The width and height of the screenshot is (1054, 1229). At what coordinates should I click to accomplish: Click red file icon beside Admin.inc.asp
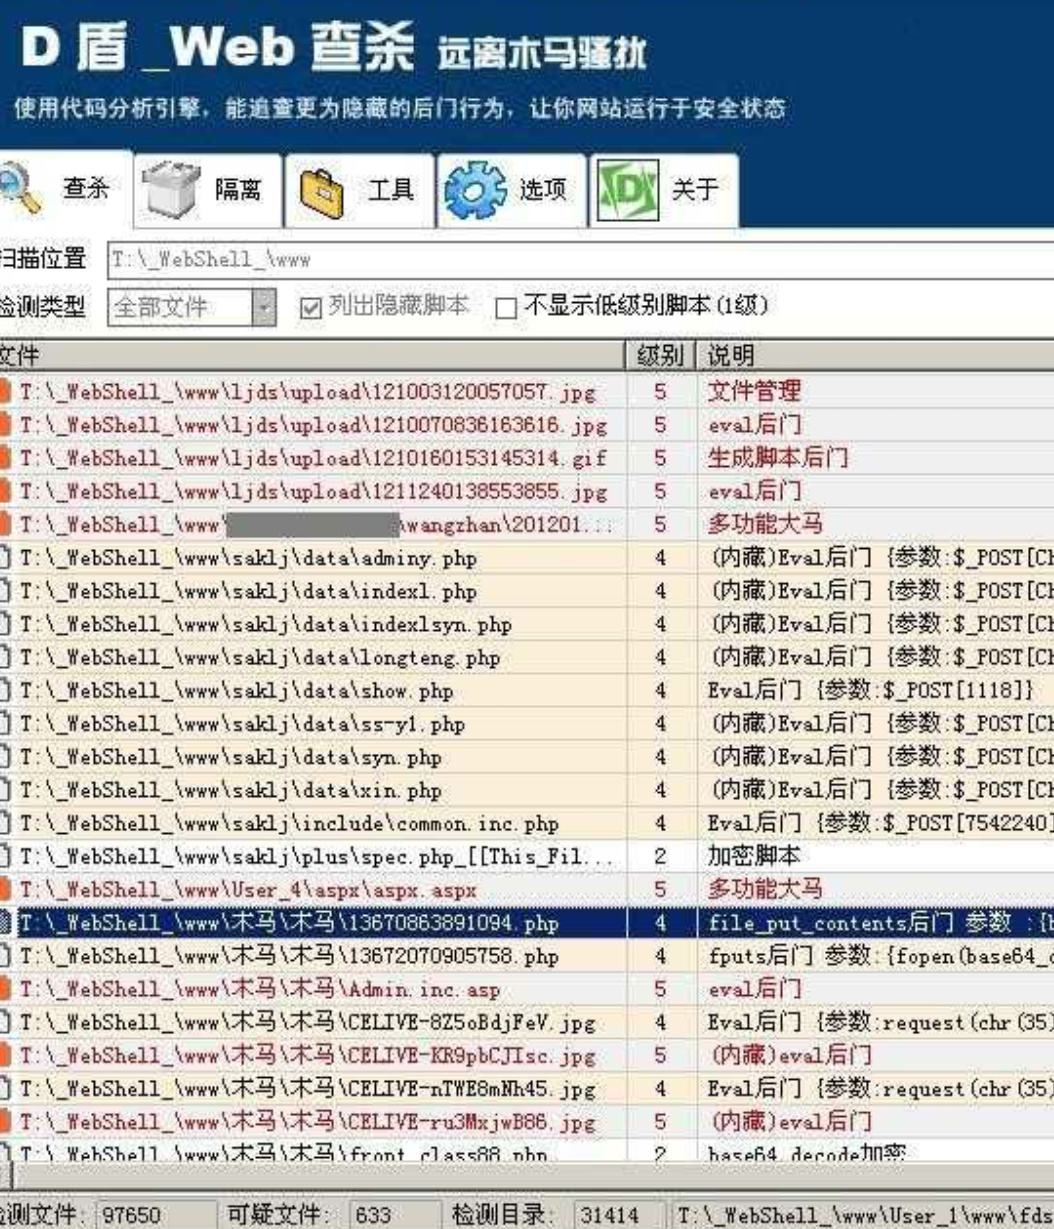pos(5,990)
